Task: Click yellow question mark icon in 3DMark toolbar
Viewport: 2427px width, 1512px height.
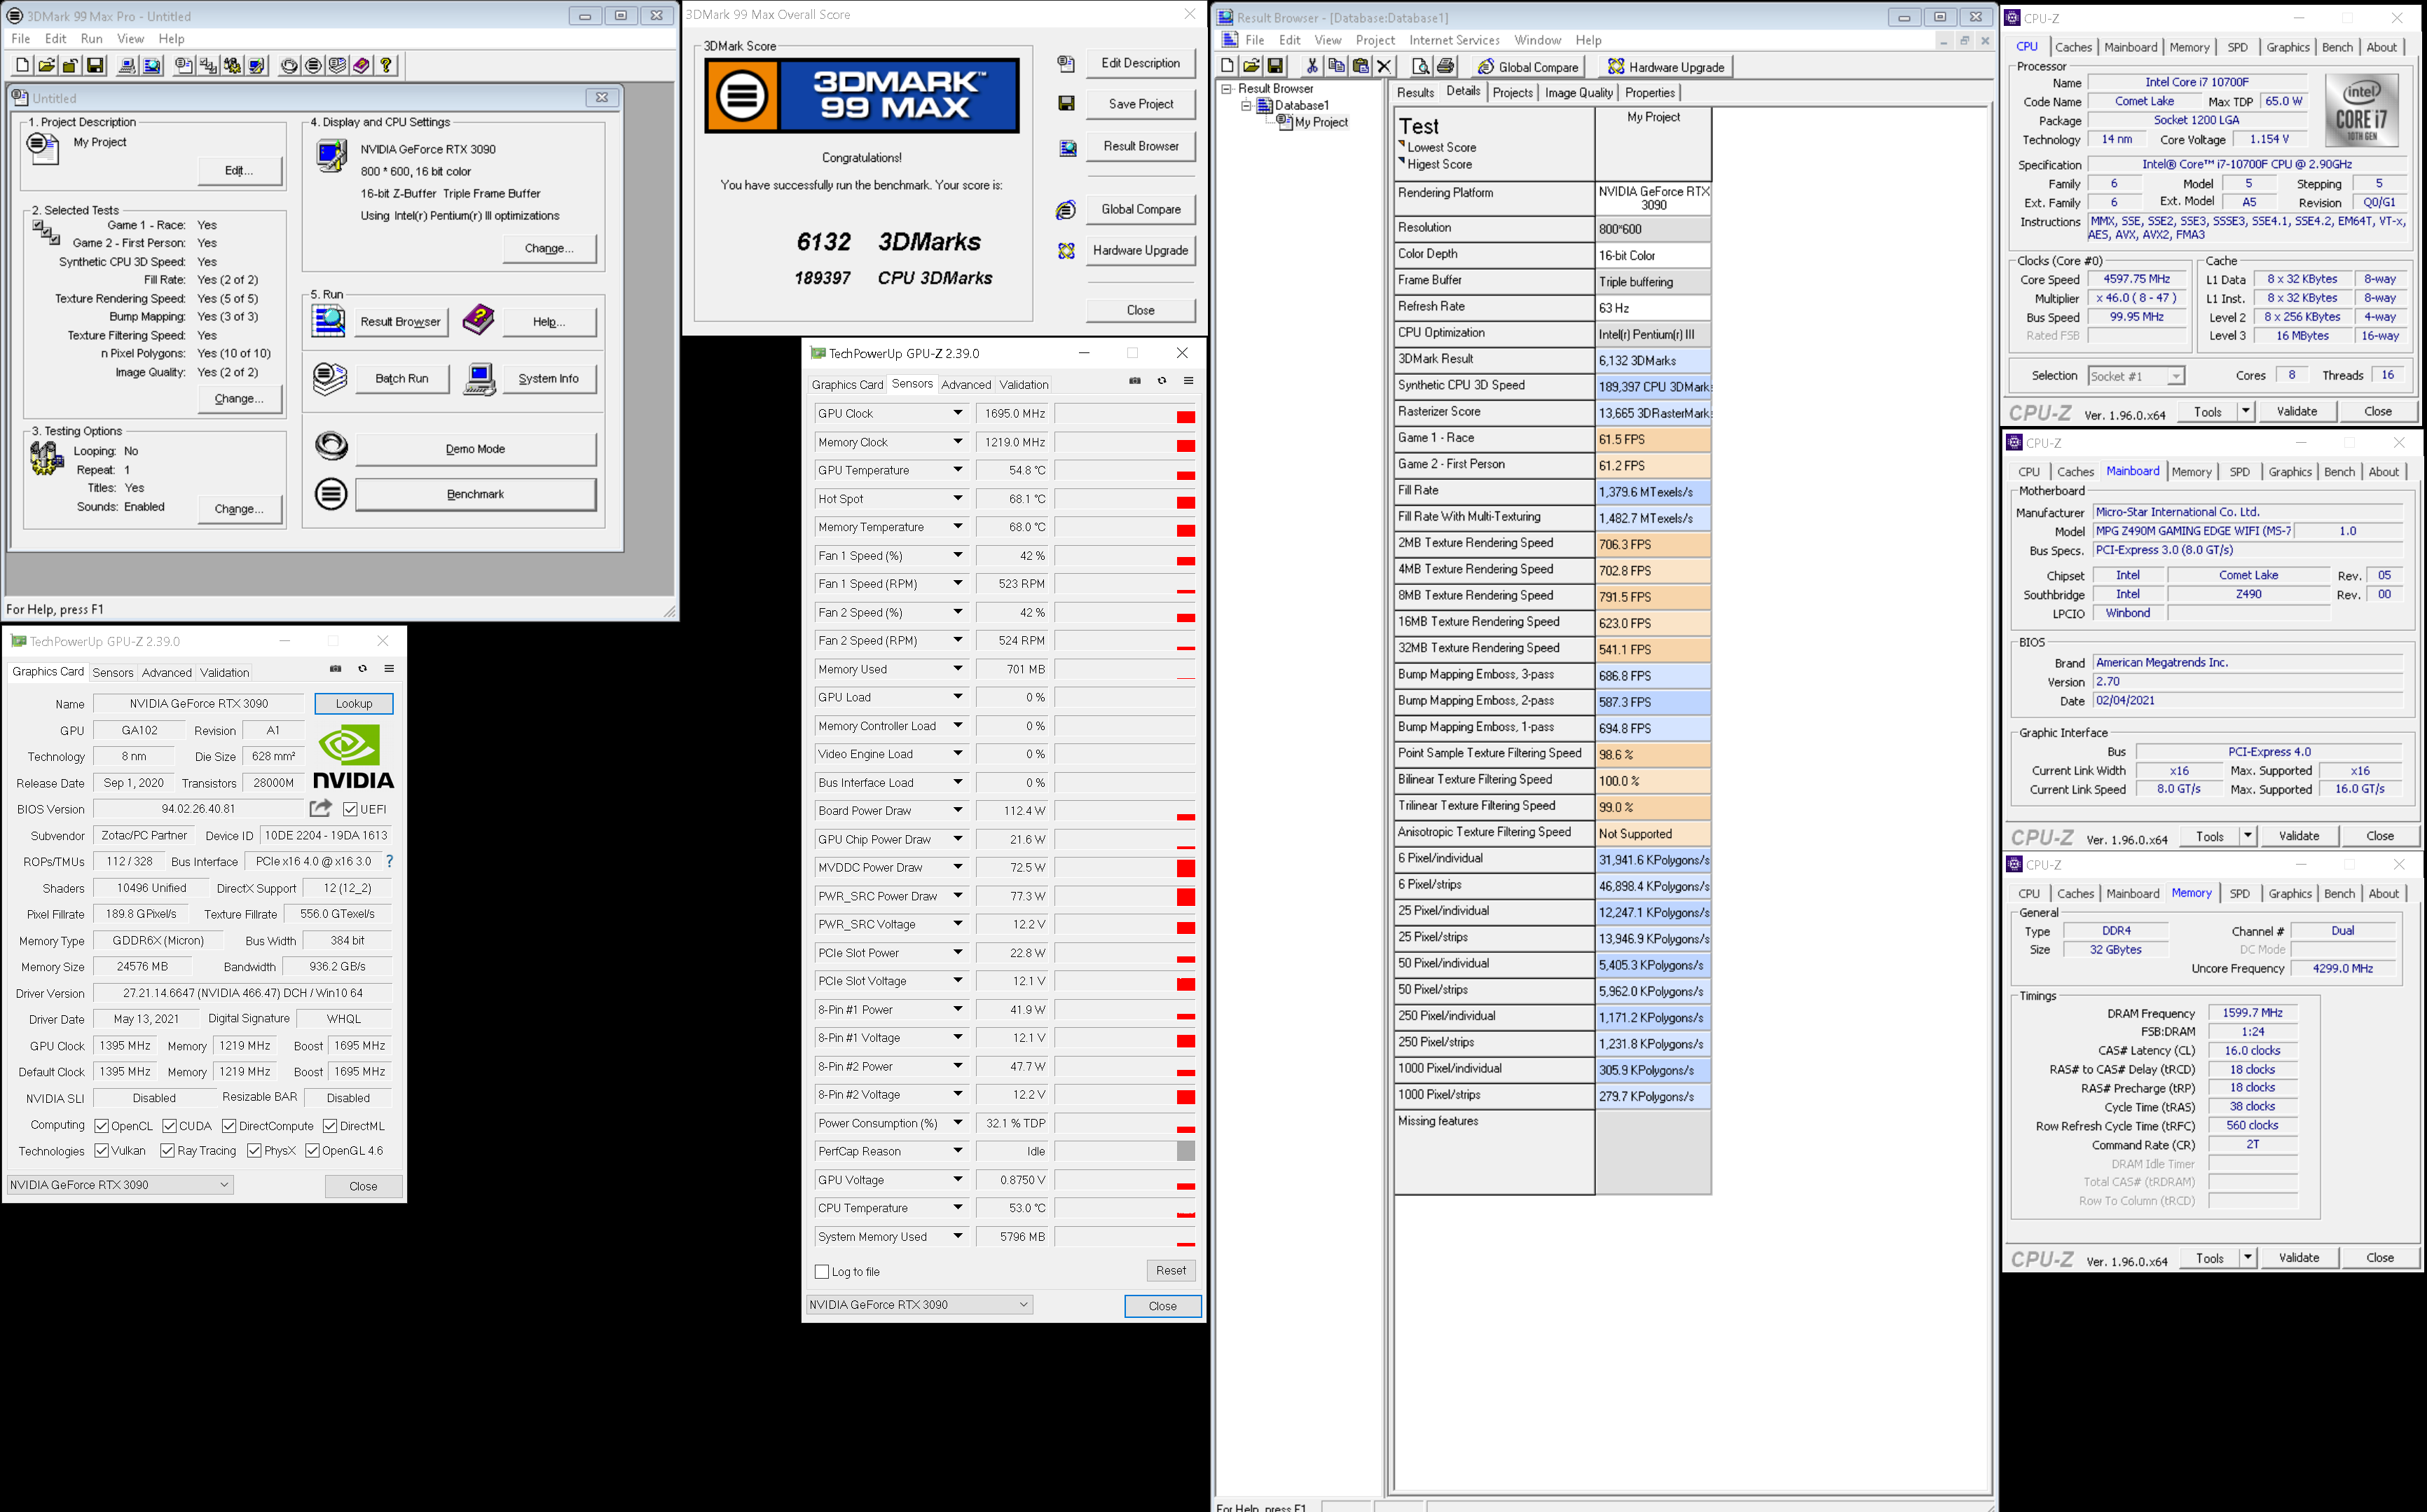Action: (386, 66)
